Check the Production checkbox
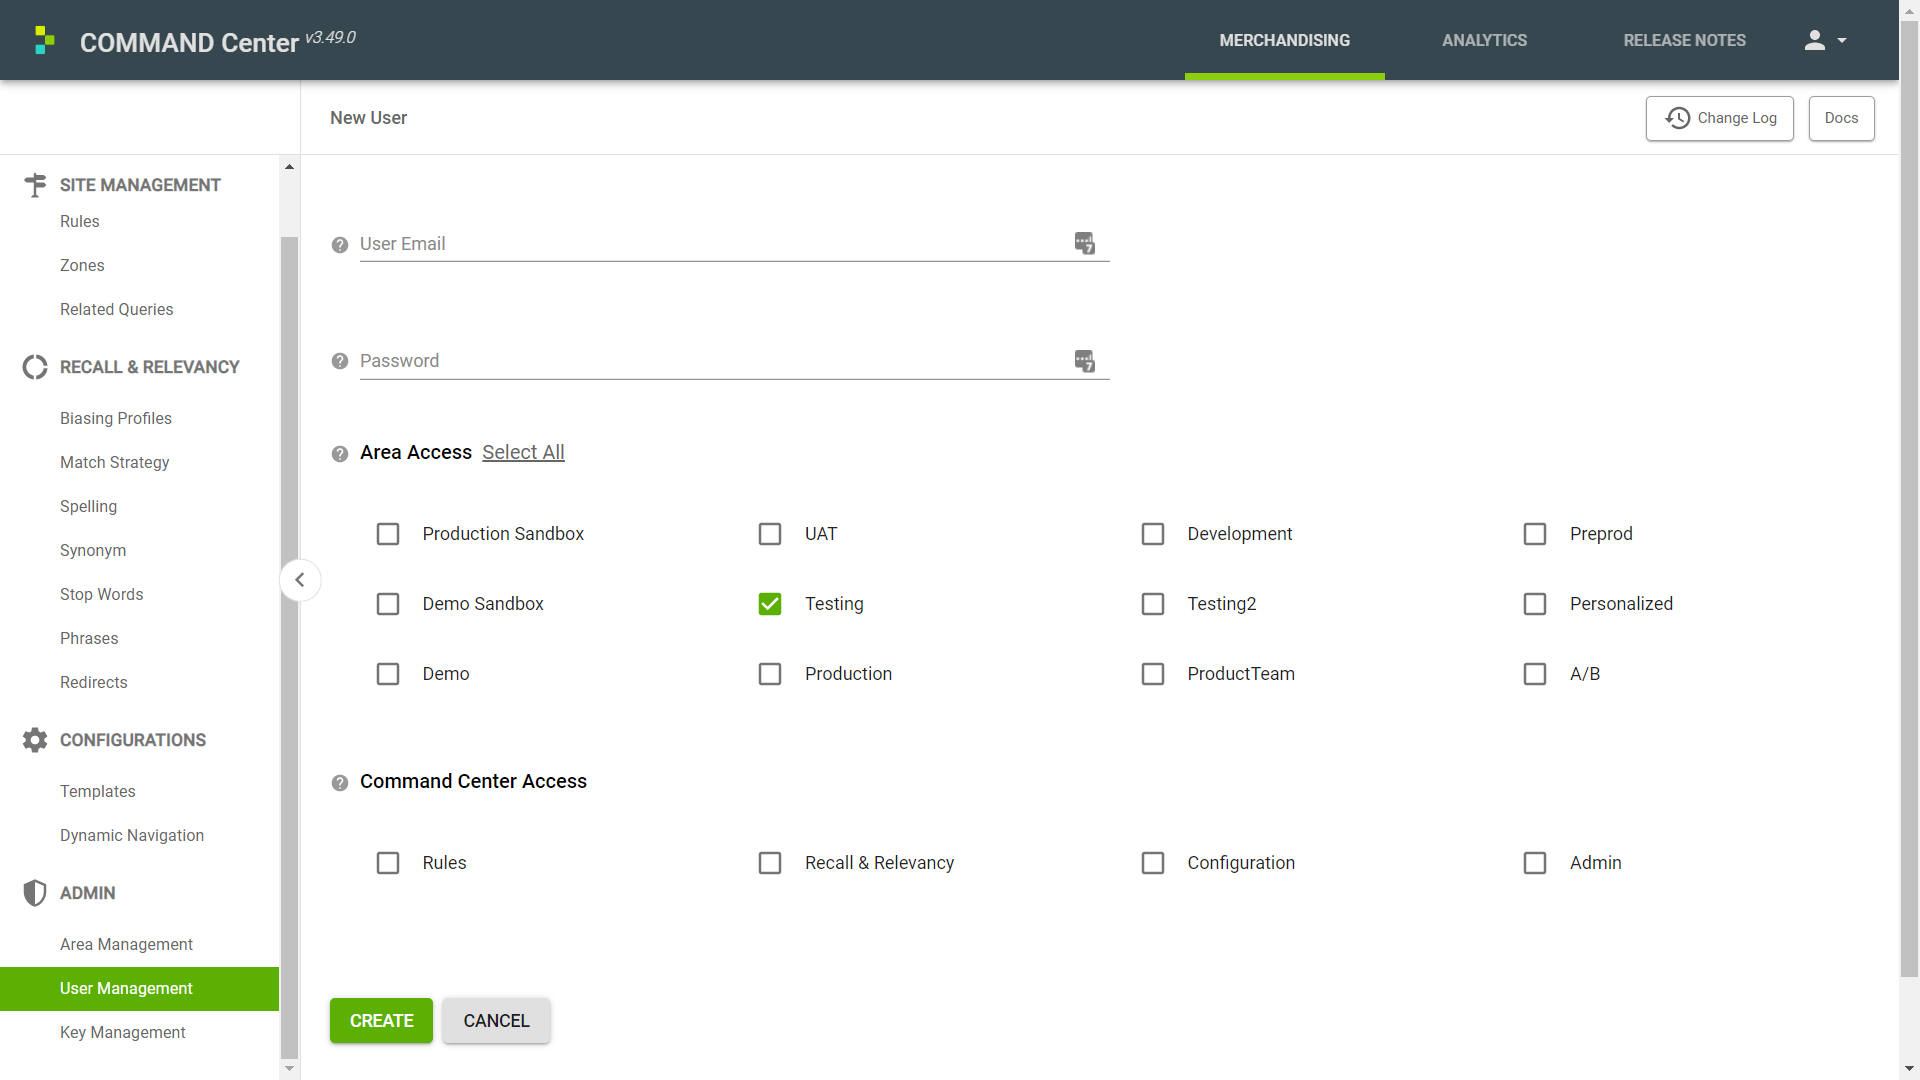The width and height of the screenshot is (1920, 1080). (x=770, y=674)
